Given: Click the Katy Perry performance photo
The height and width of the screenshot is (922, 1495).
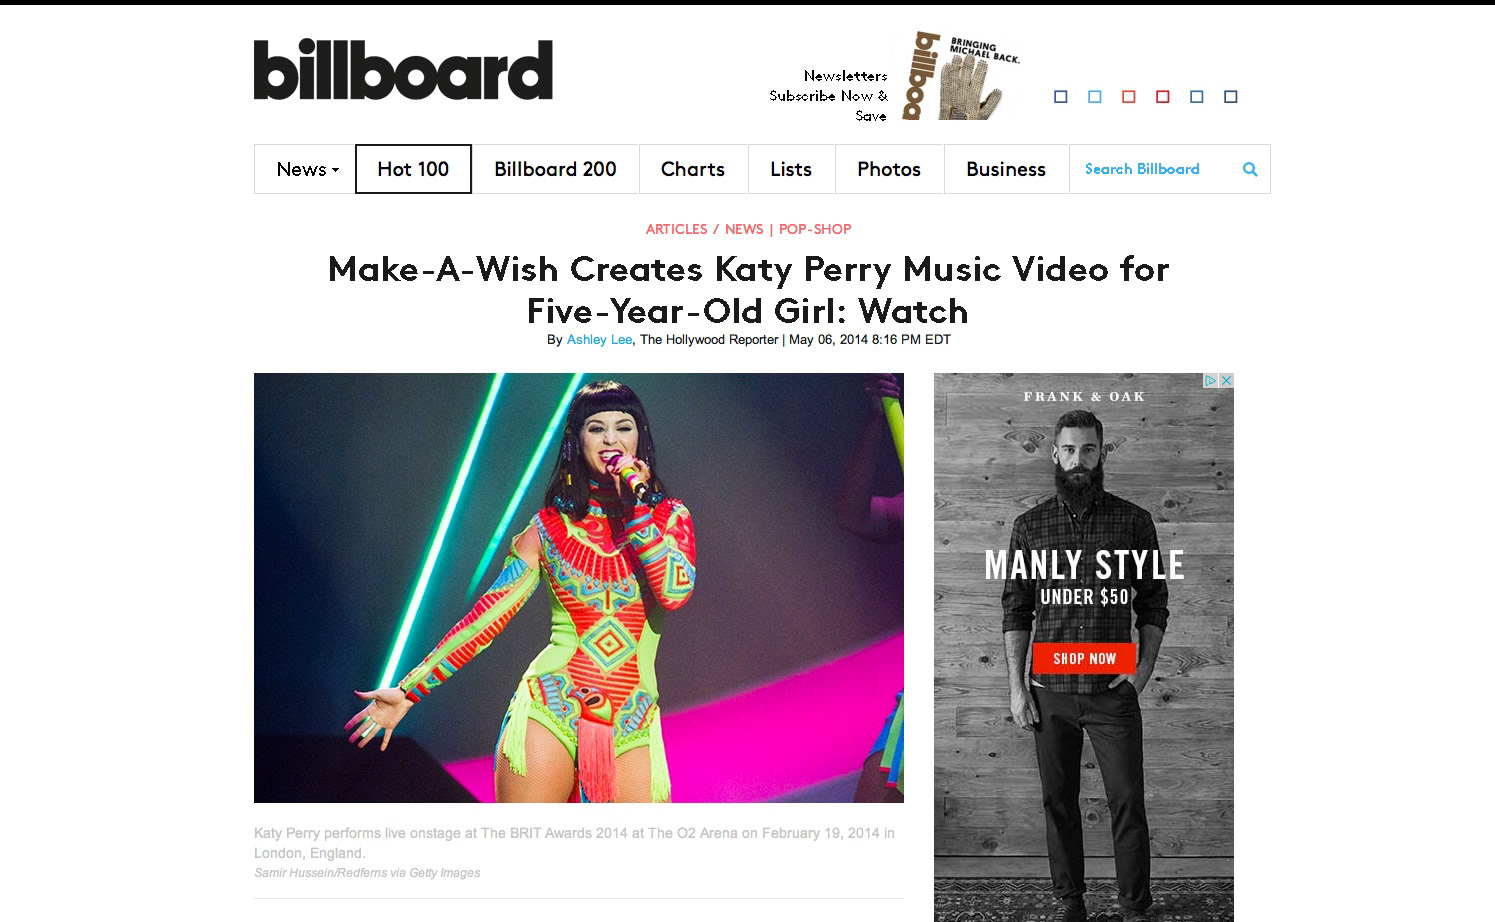Looking at the screenshot, I should (x=579, y=588).
